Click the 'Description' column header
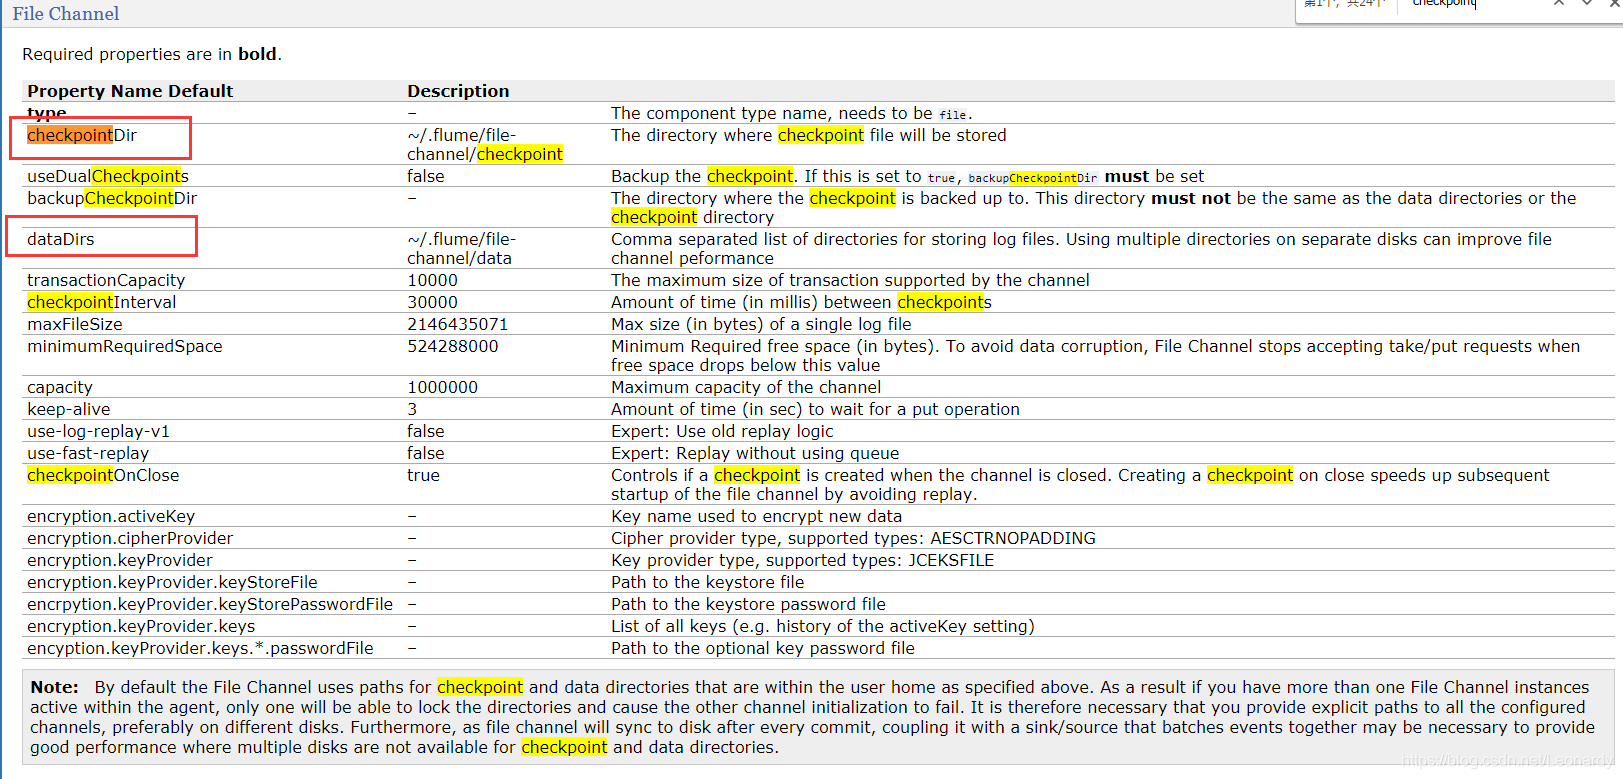The width and height of the screenshot is (1623, 779). pos(458,91)
